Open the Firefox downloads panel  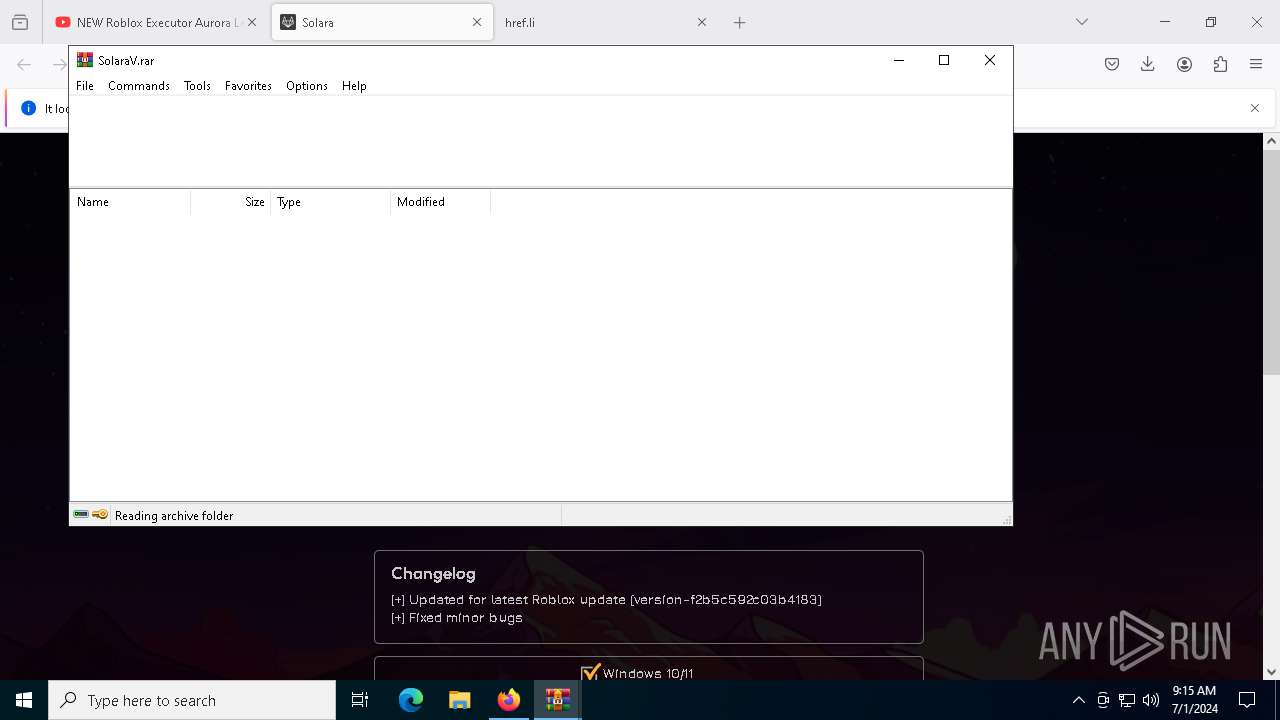tap(1148, 64)
